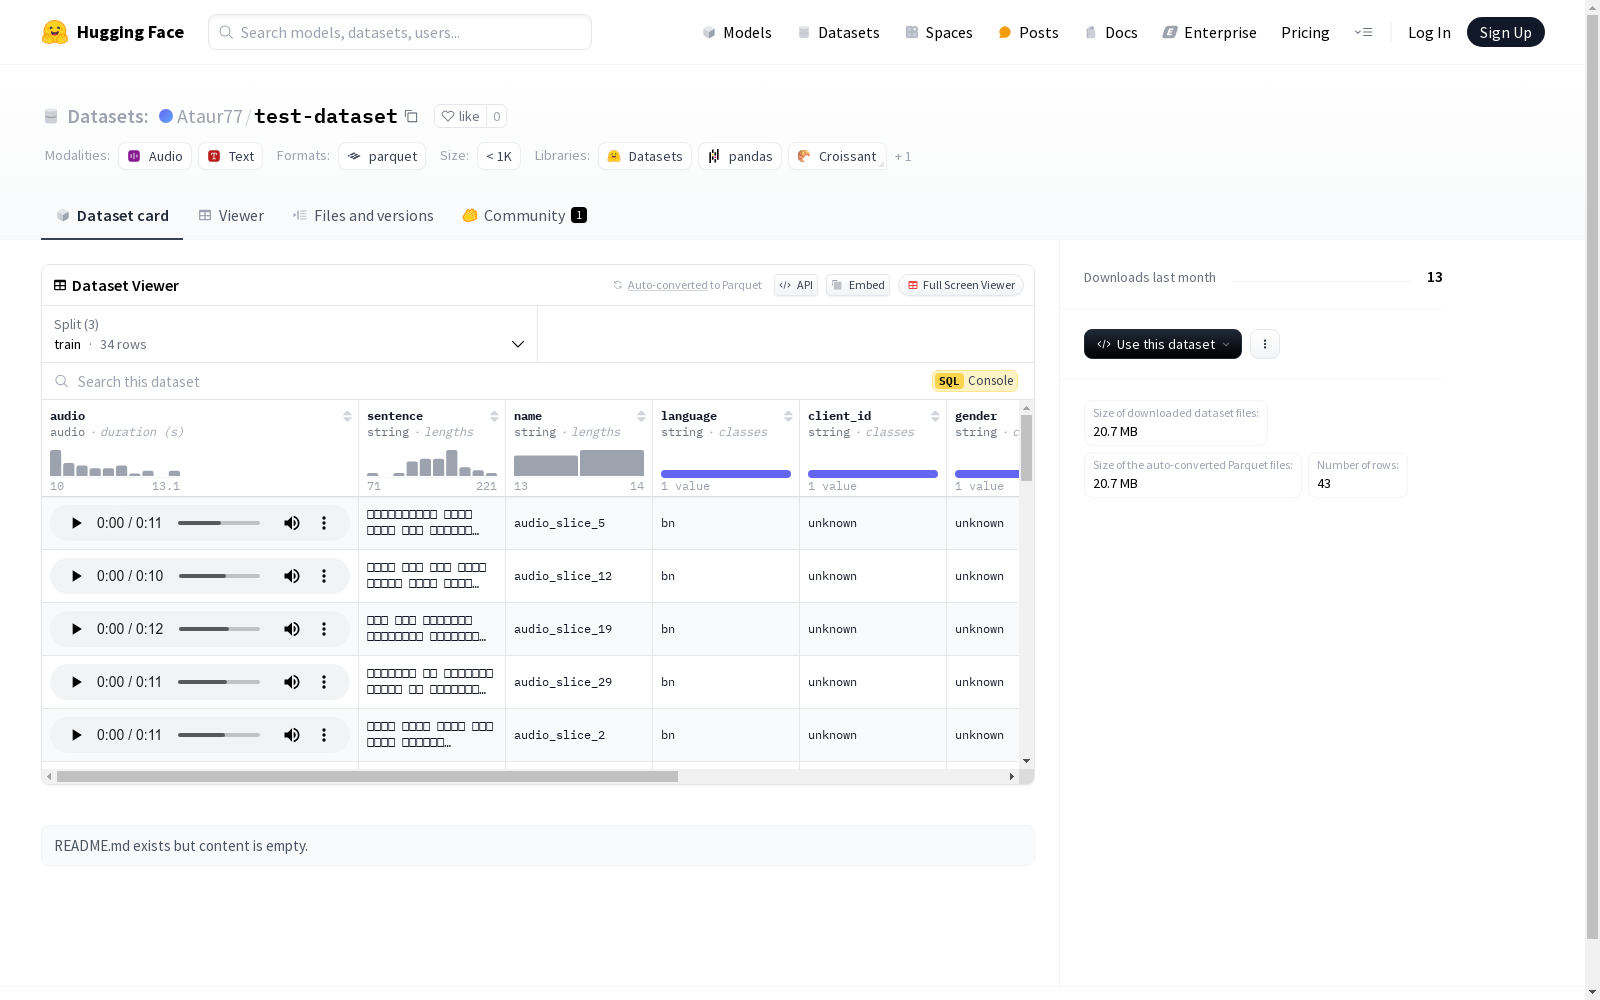Image resolution: width=1600 pixels, height=1000 pixels.
Task: Click the Embed button
Action: coord(858,285)
